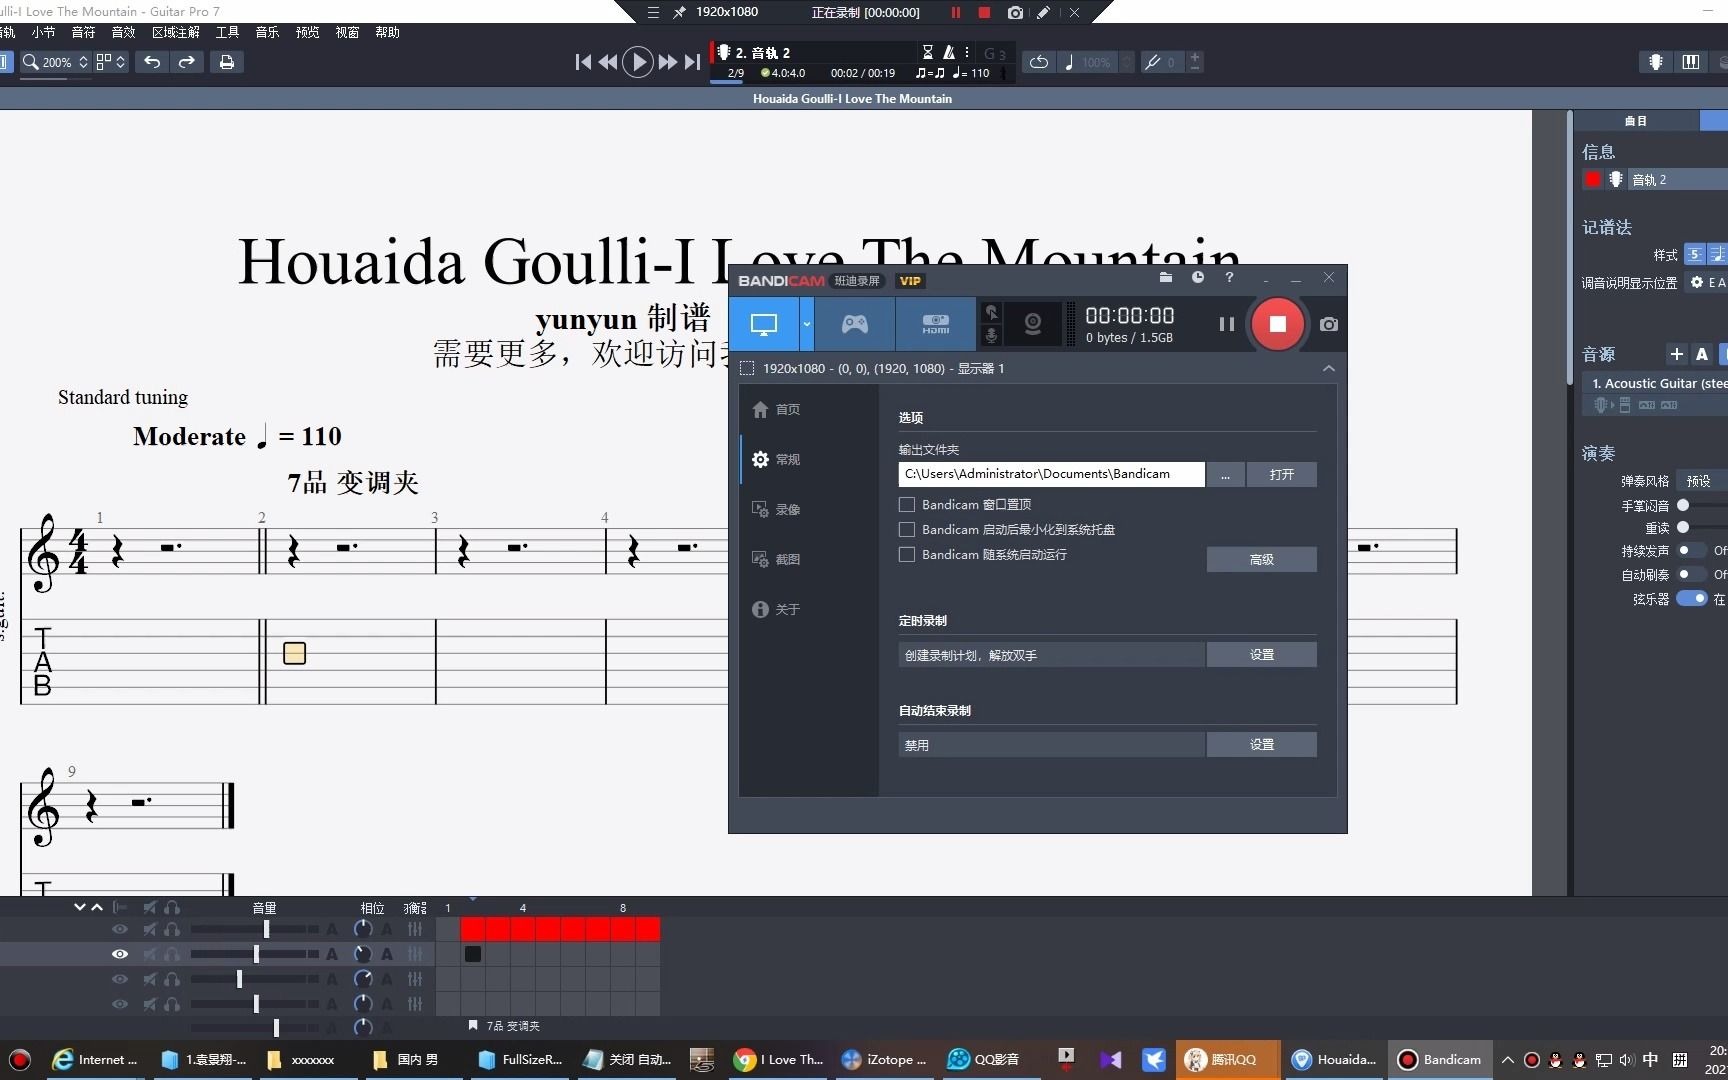Screen dimensions: 1728x1080
Task: Toggle visibility eye of the first track
Action: point(120,929)
